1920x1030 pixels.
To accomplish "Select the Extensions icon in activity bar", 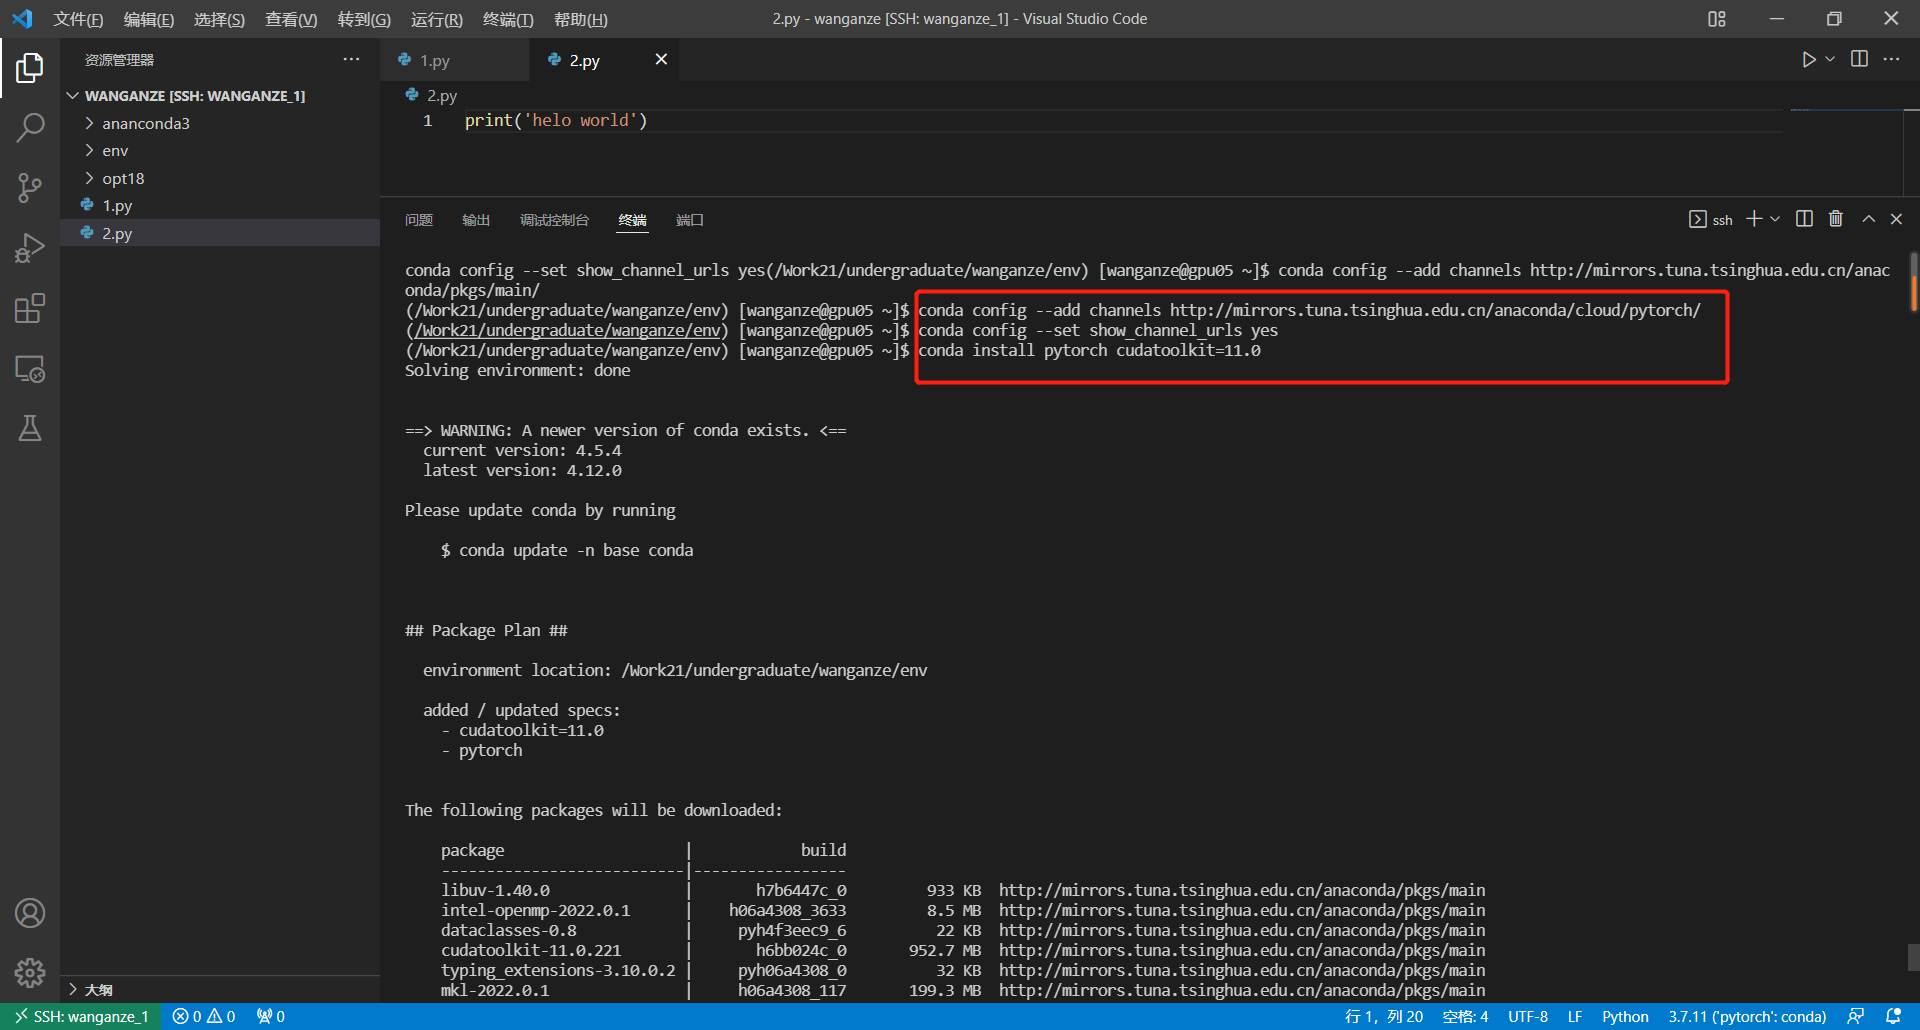I will click(30, 308).
